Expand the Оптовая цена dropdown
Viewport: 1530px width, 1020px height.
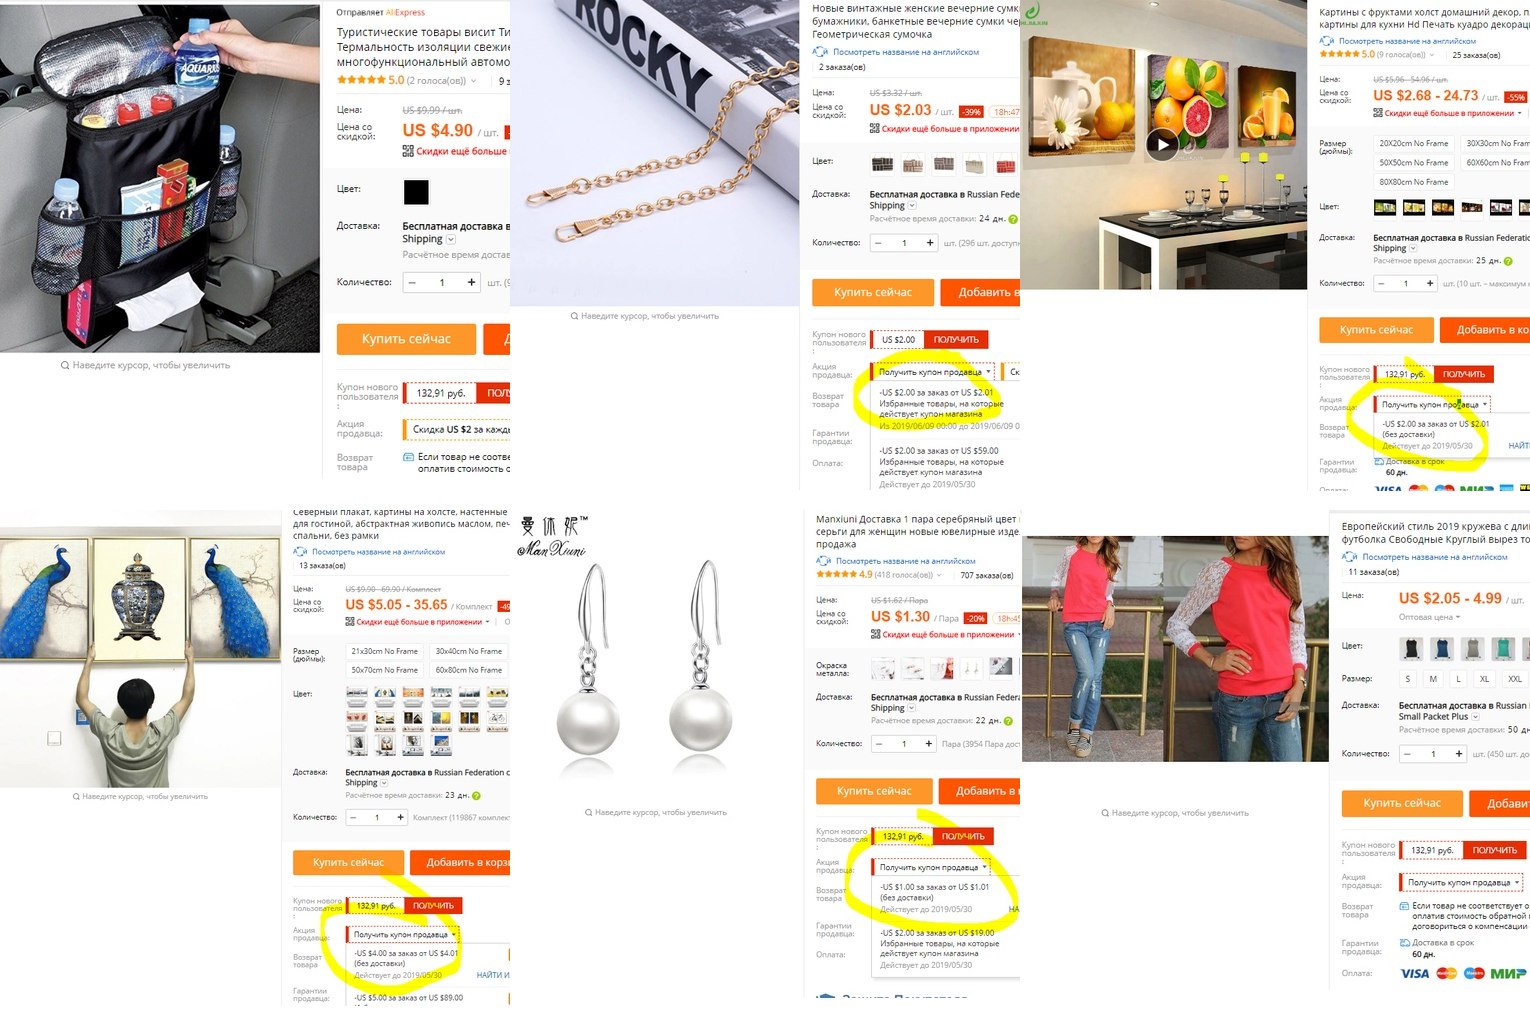click(1429, 617)
